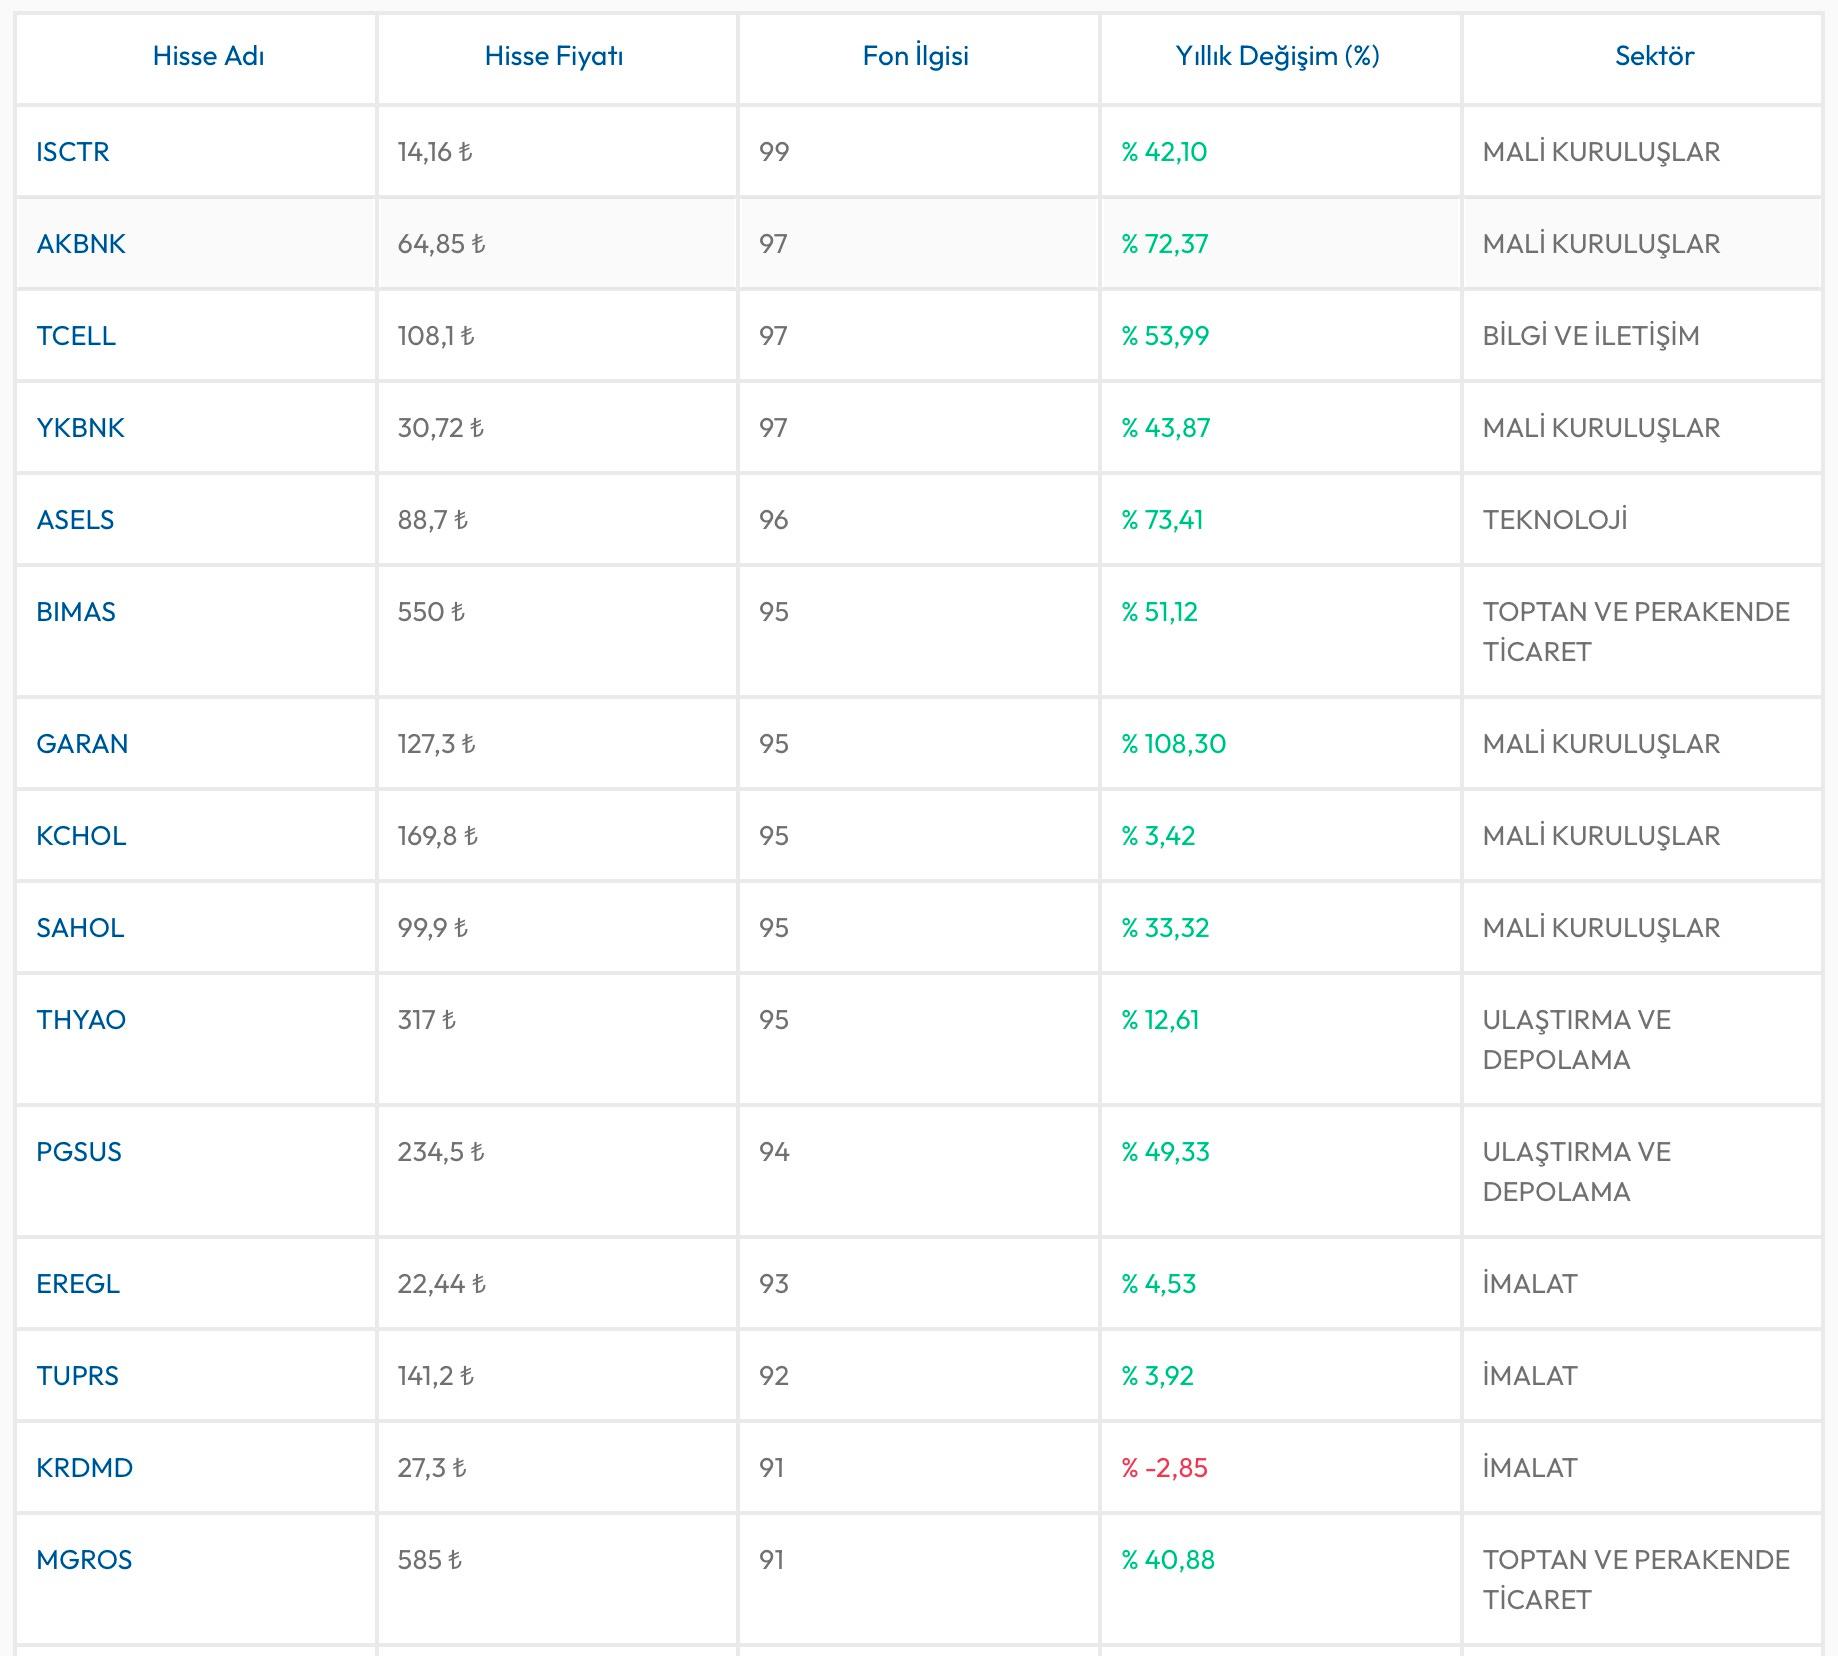Open the ASELS stock link
The image size is (1838, 1656).
[x=75, y=520]
